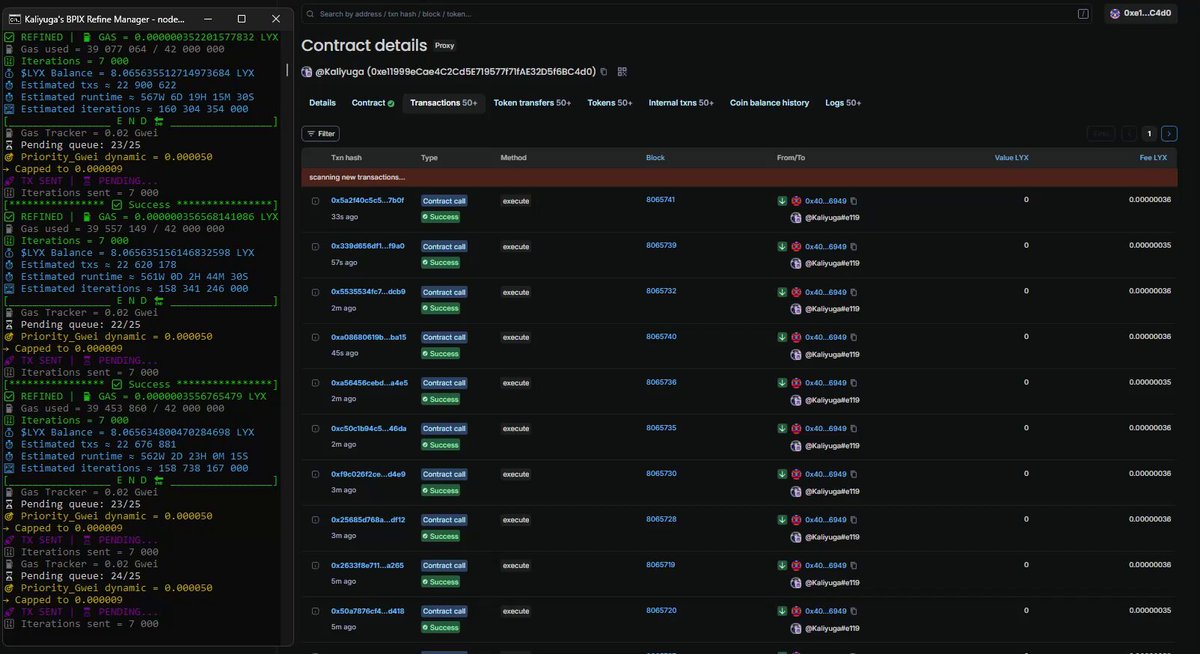Viewport: 1200px width, 654px height.
Task: Click the Kaliyuga#e119 avatar in block 8065741 row
Action: pos(796,217)
